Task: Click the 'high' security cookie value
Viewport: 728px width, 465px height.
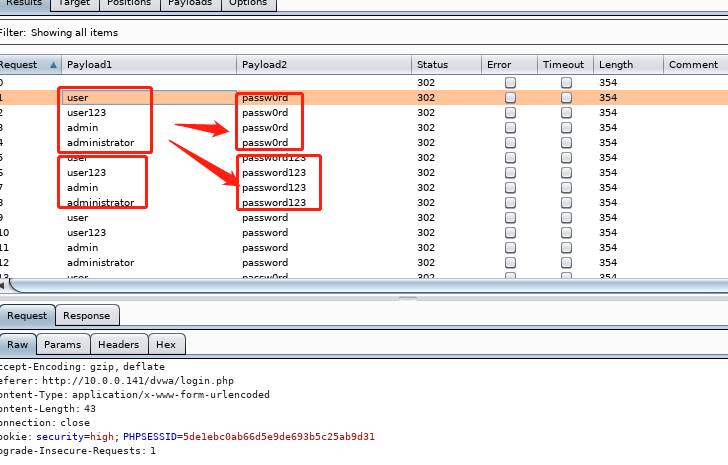Action: [102, 437]
